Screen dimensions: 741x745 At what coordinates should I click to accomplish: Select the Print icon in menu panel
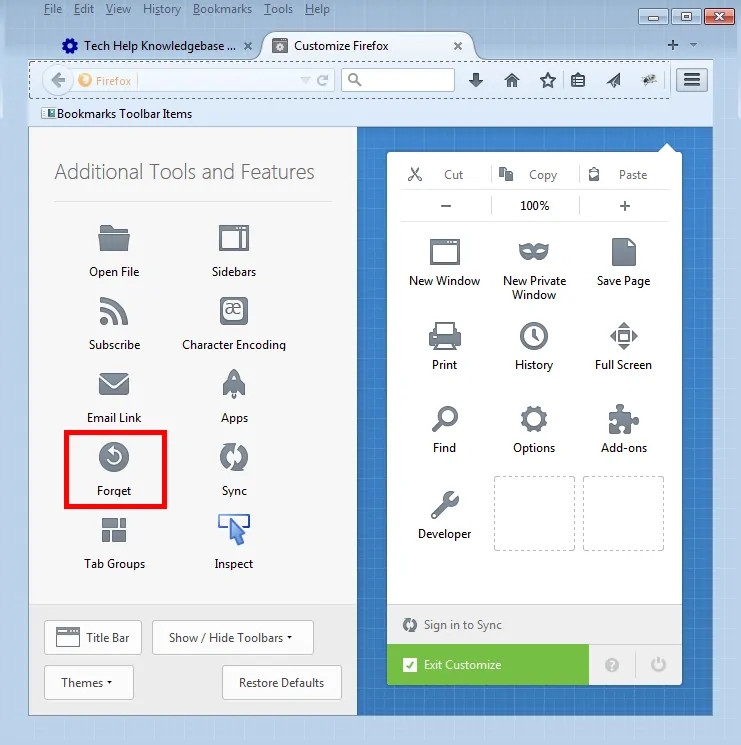tap(445, 336)
